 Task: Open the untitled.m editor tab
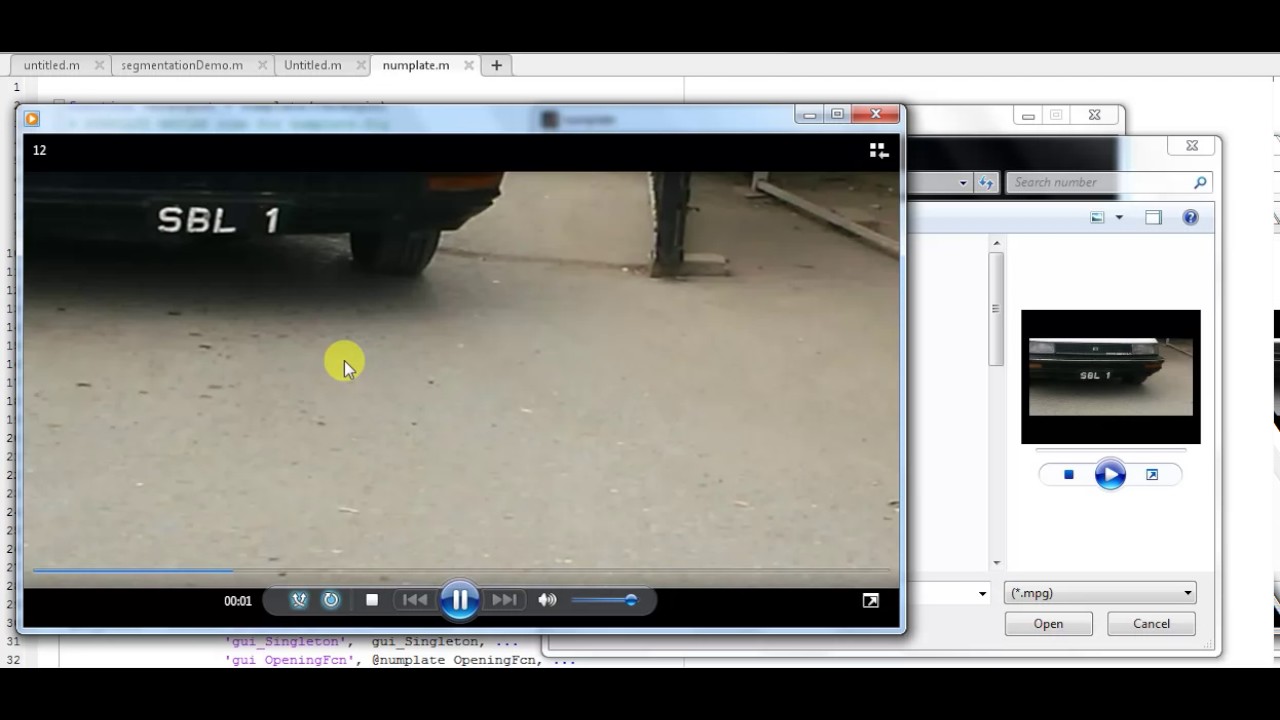52,65
